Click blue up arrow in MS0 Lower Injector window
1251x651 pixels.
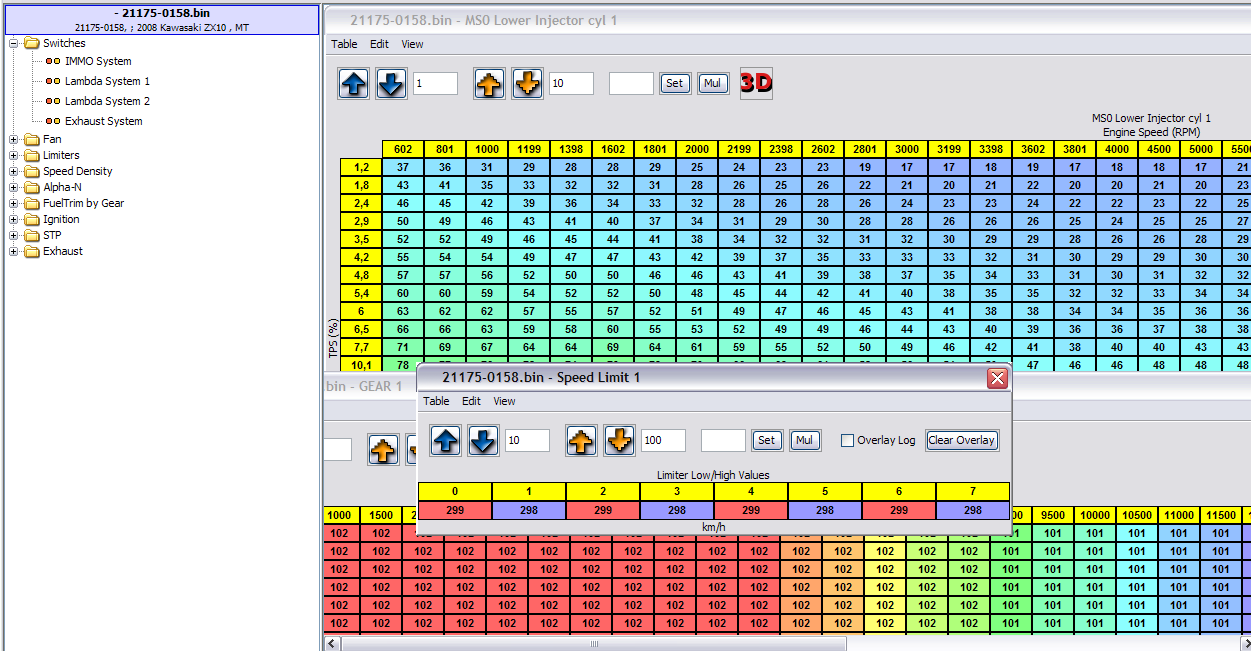(354, 84)
